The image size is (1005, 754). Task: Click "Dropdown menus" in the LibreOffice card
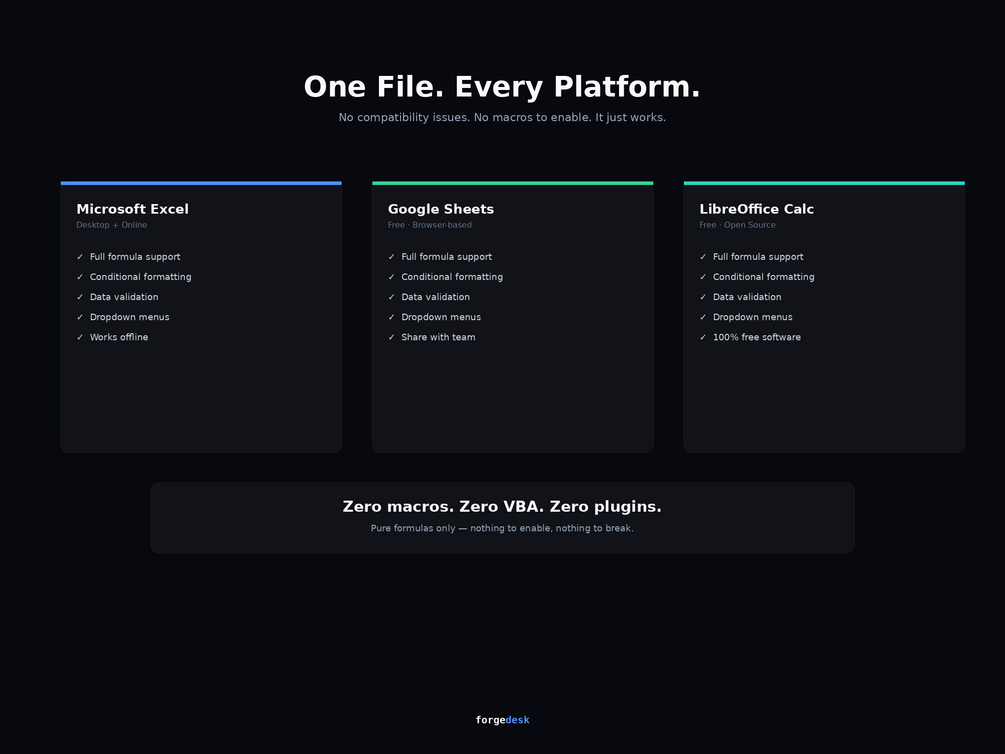click(x=752, y=317)
